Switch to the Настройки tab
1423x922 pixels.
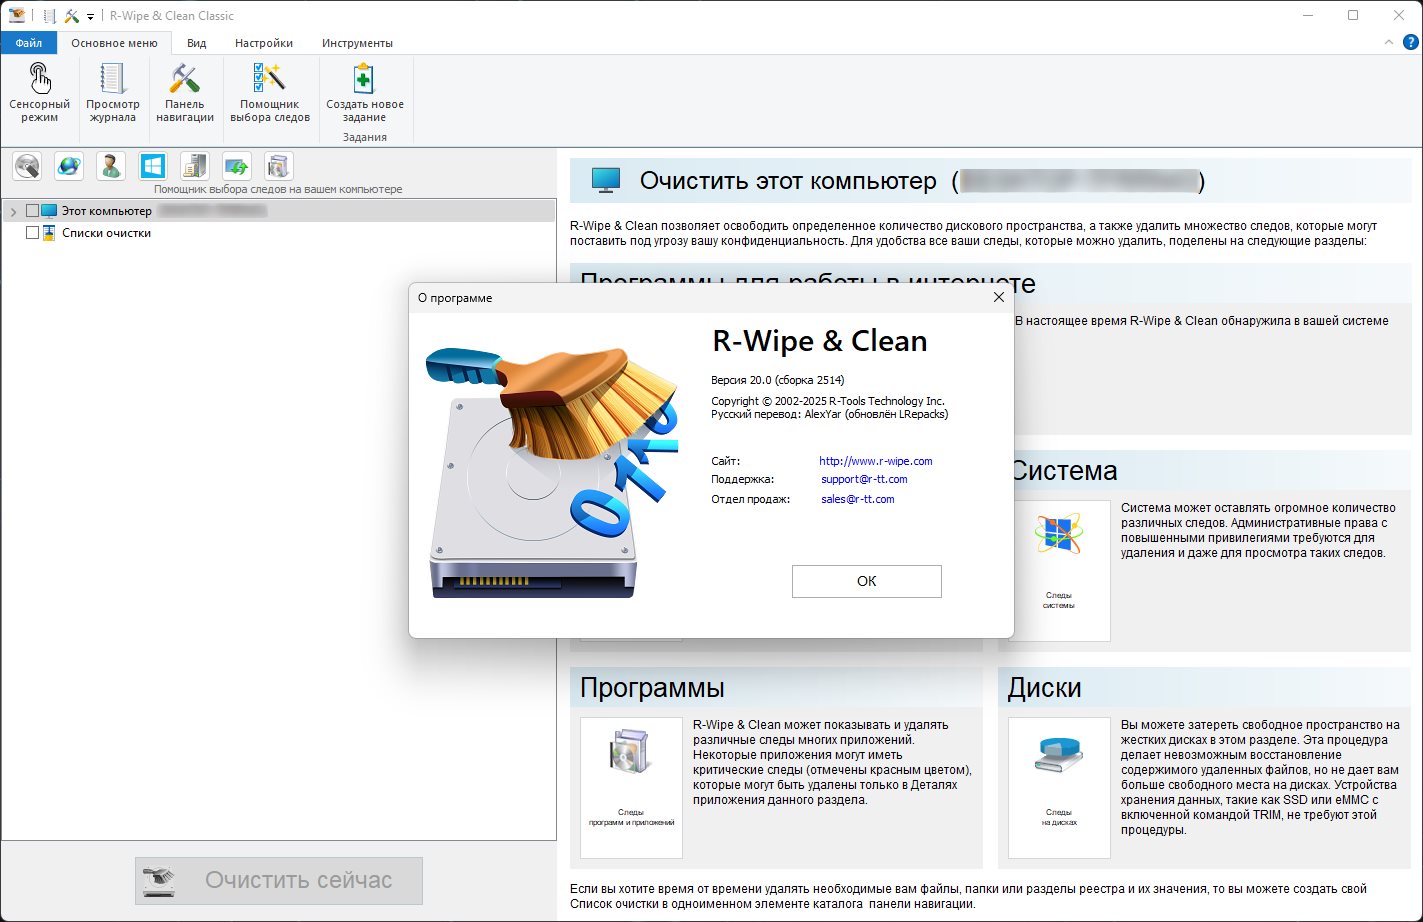(x=264, y=43)
